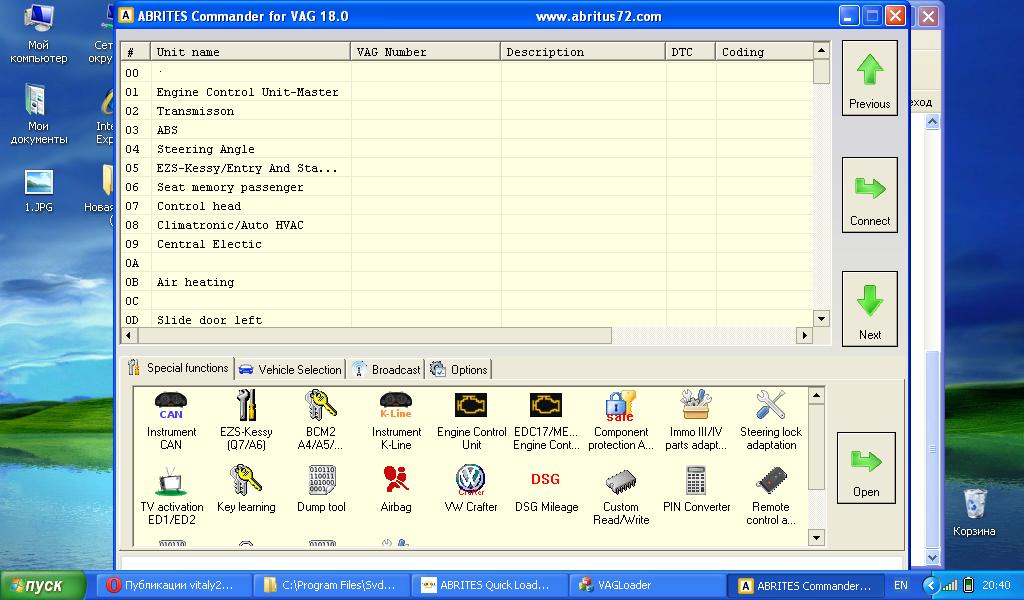The height and width of the screenshot is (600, 1024).
Task: Open the Корзина recycle bin desktop icon
Action: pos(974,513)
